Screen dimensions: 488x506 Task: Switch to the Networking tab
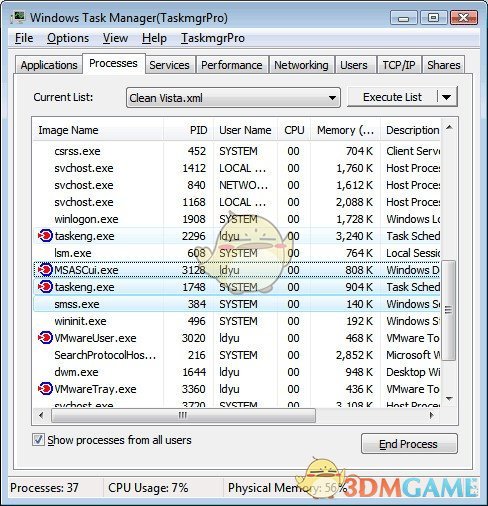[301, 65]
